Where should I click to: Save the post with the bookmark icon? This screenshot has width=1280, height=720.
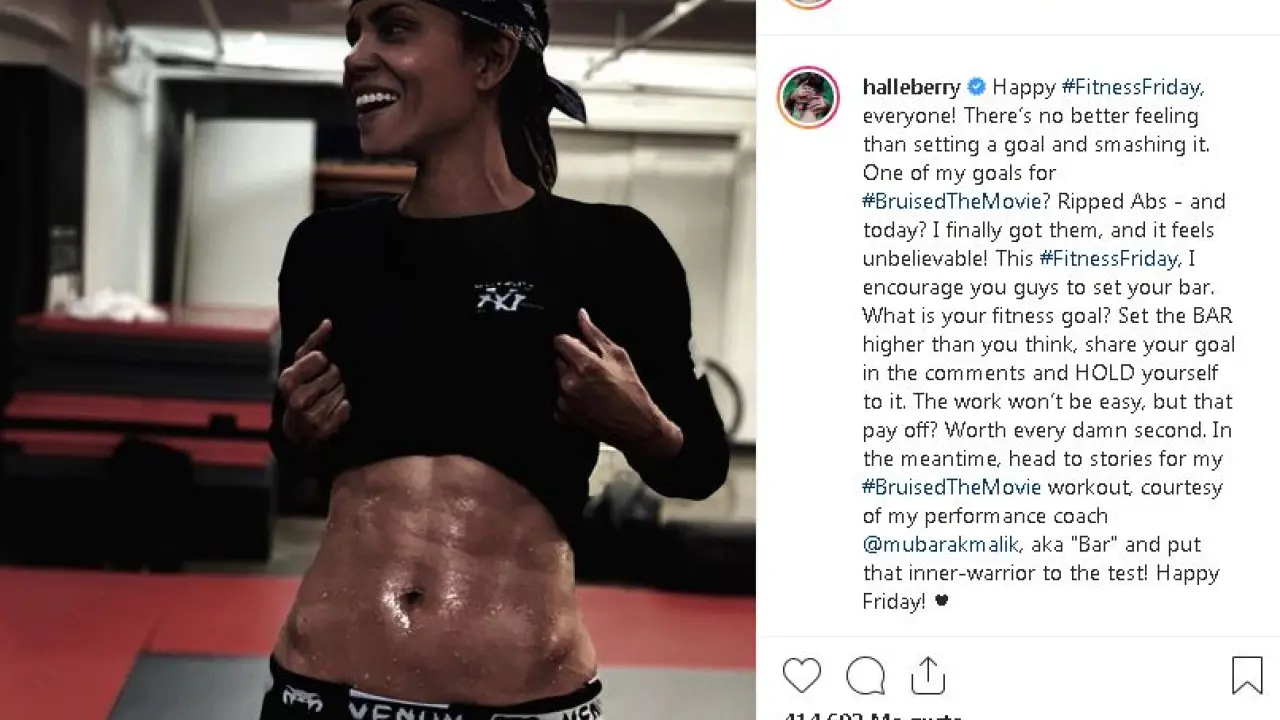[x=1247, y=675]
